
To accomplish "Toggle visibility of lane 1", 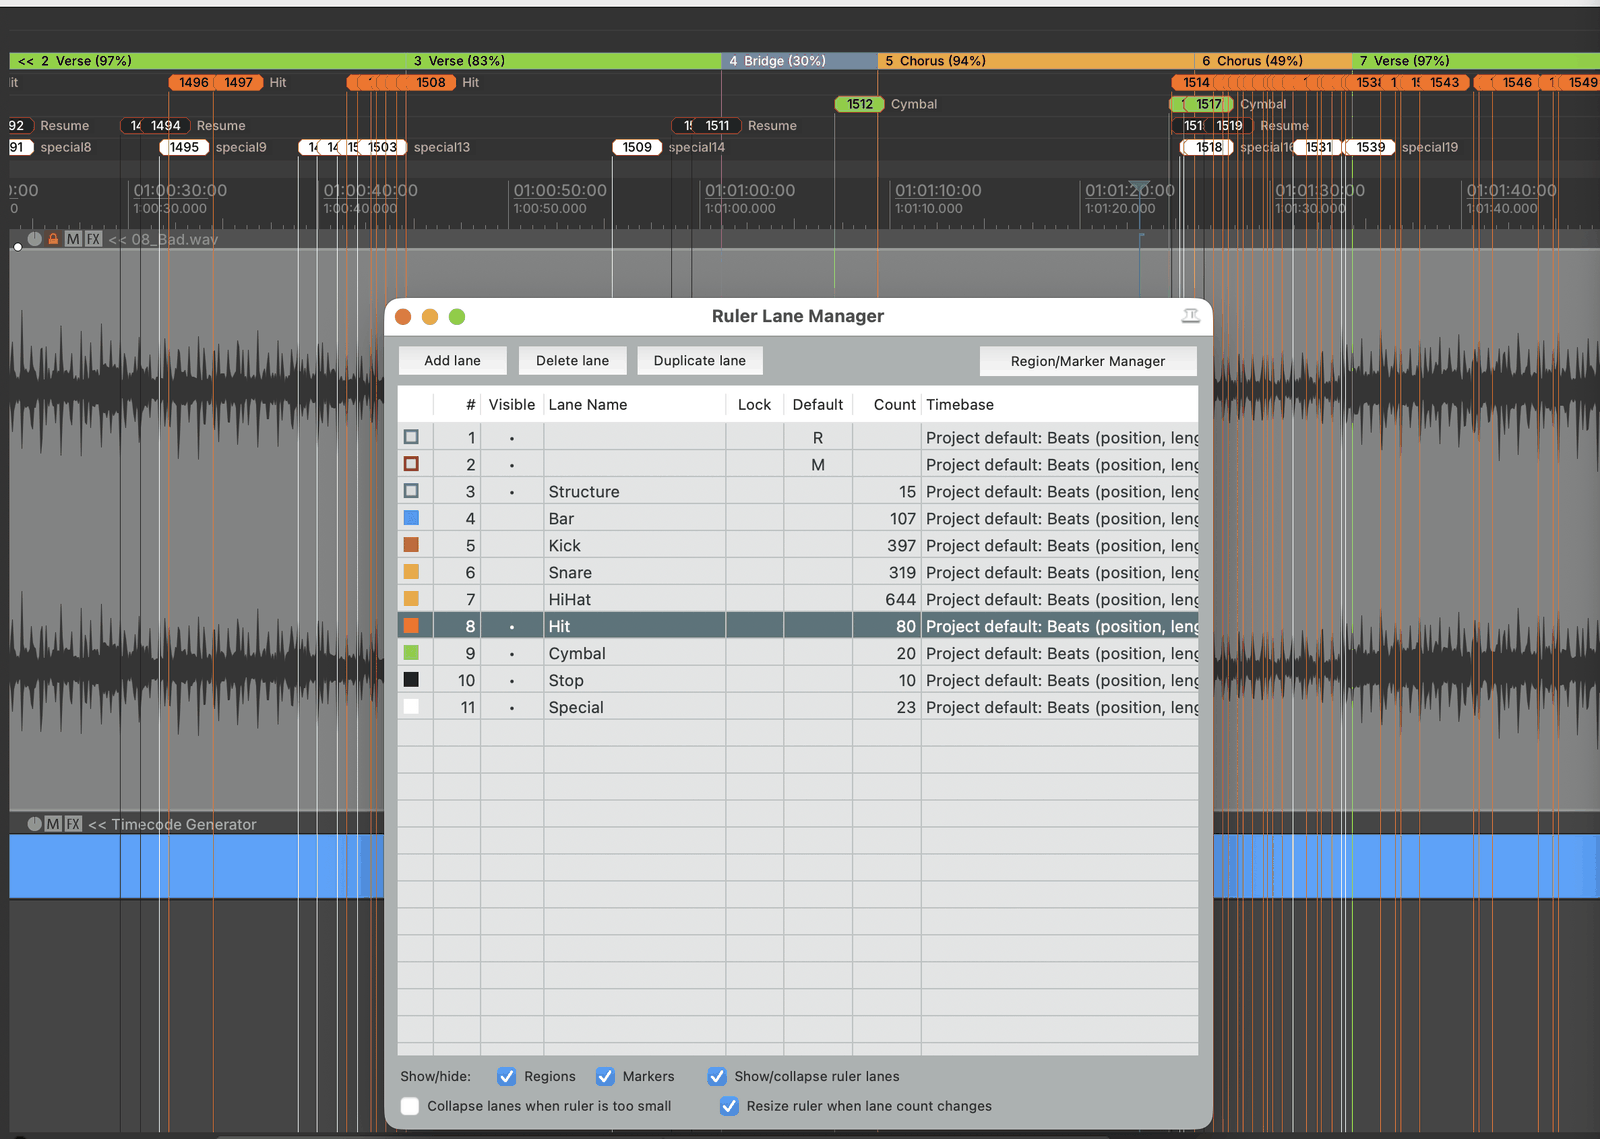I will (512, 438).
